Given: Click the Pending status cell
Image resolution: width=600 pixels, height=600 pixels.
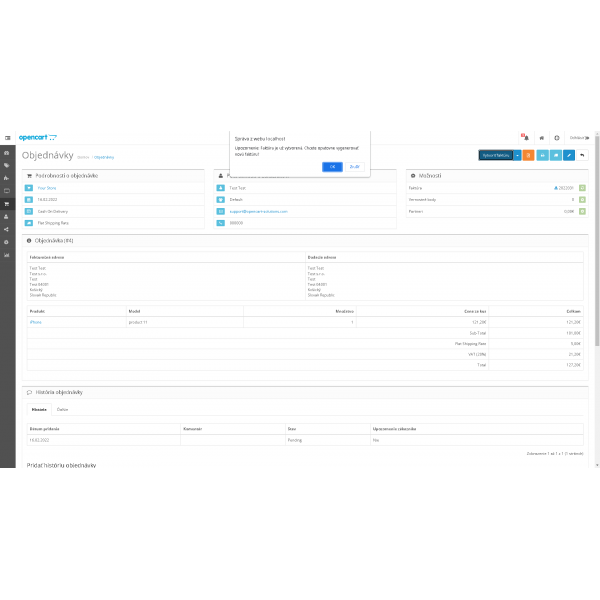Looking at the screenshot, I should (x=328, y=440).
